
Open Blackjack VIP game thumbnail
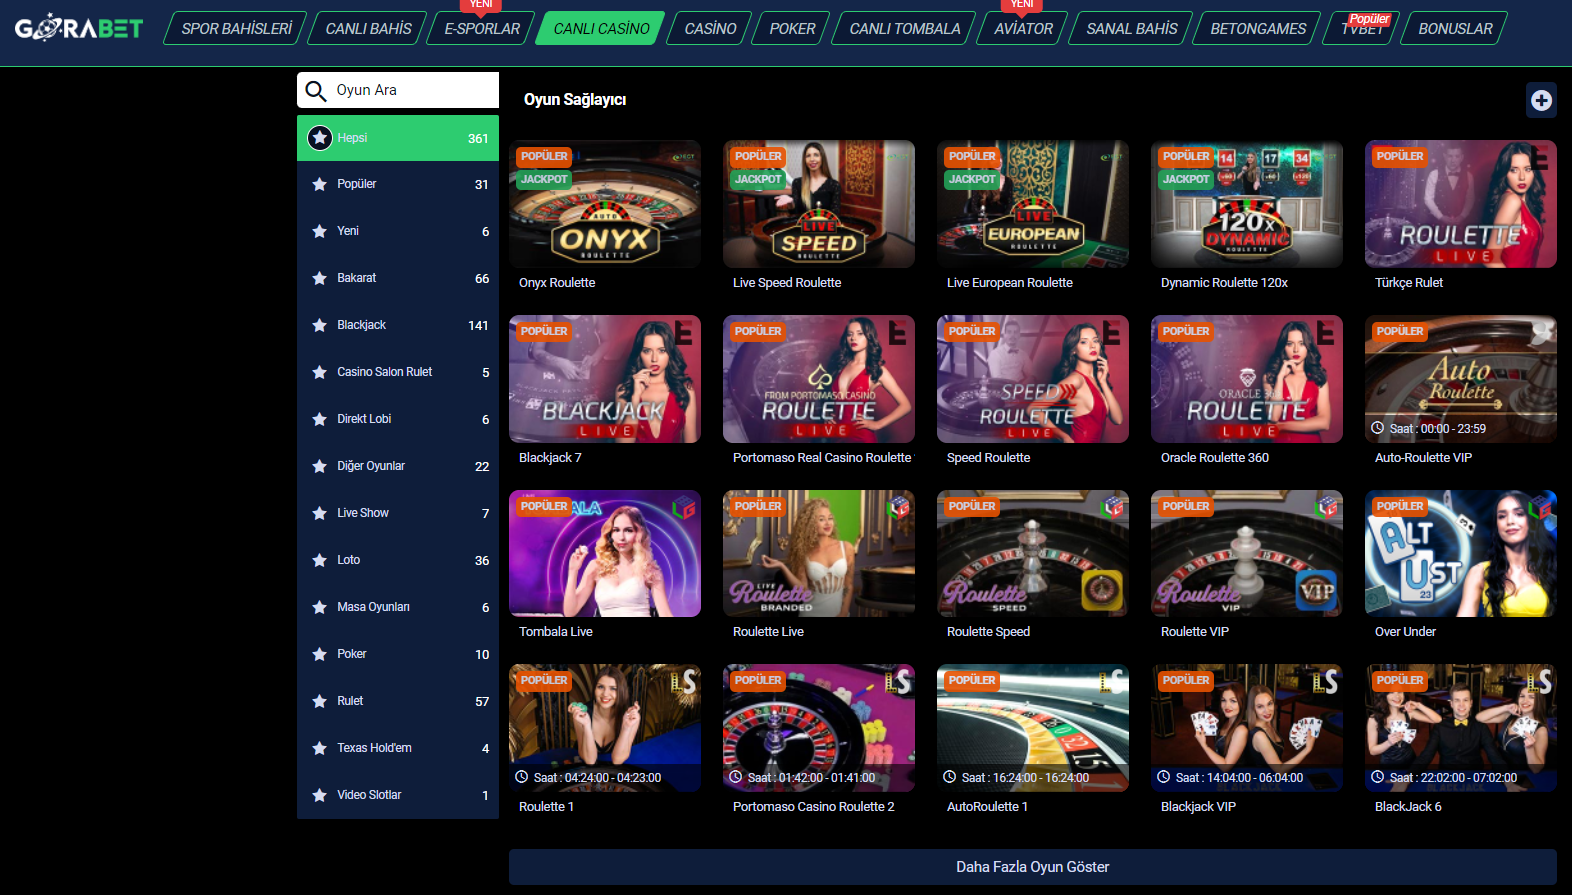pyautogui.click(x=1247, y=728)
